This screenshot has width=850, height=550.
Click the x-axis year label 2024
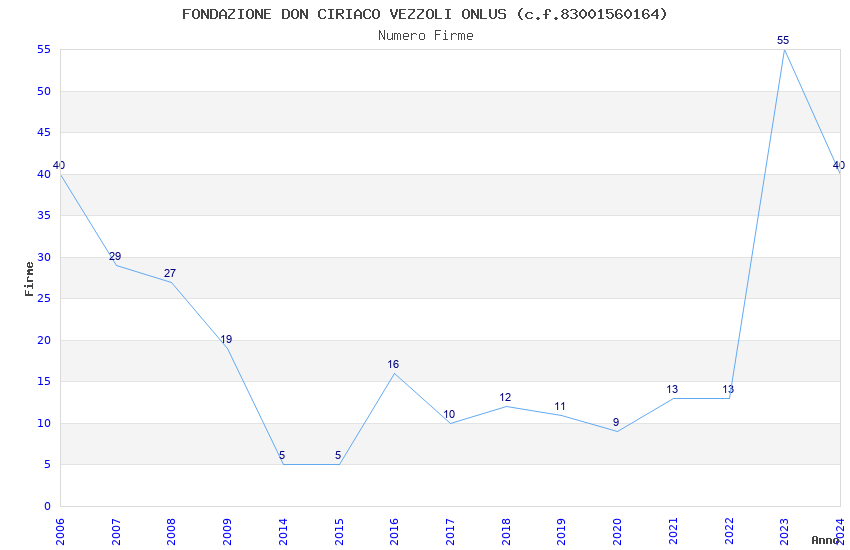coord(840,531)
